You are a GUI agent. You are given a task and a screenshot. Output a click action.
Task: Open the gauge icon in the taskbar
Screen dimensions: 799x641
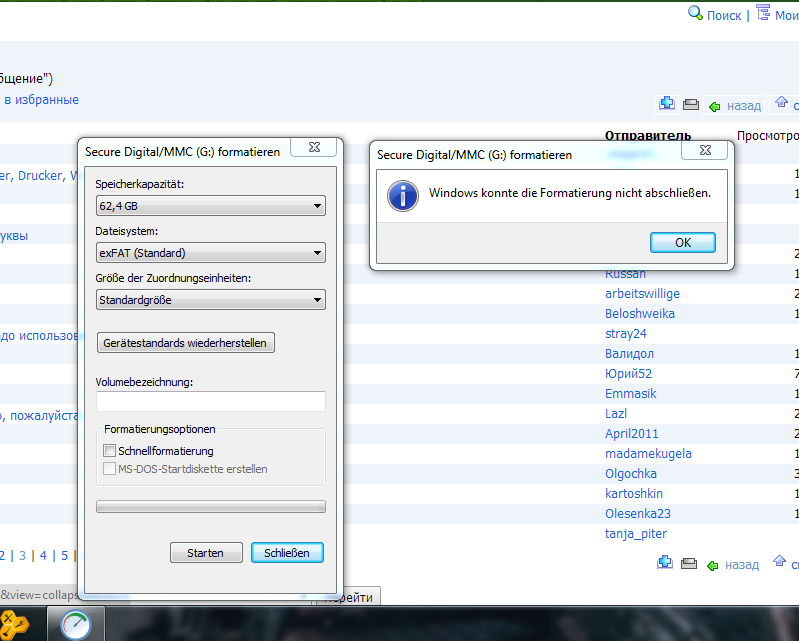[x=75, y=624]
